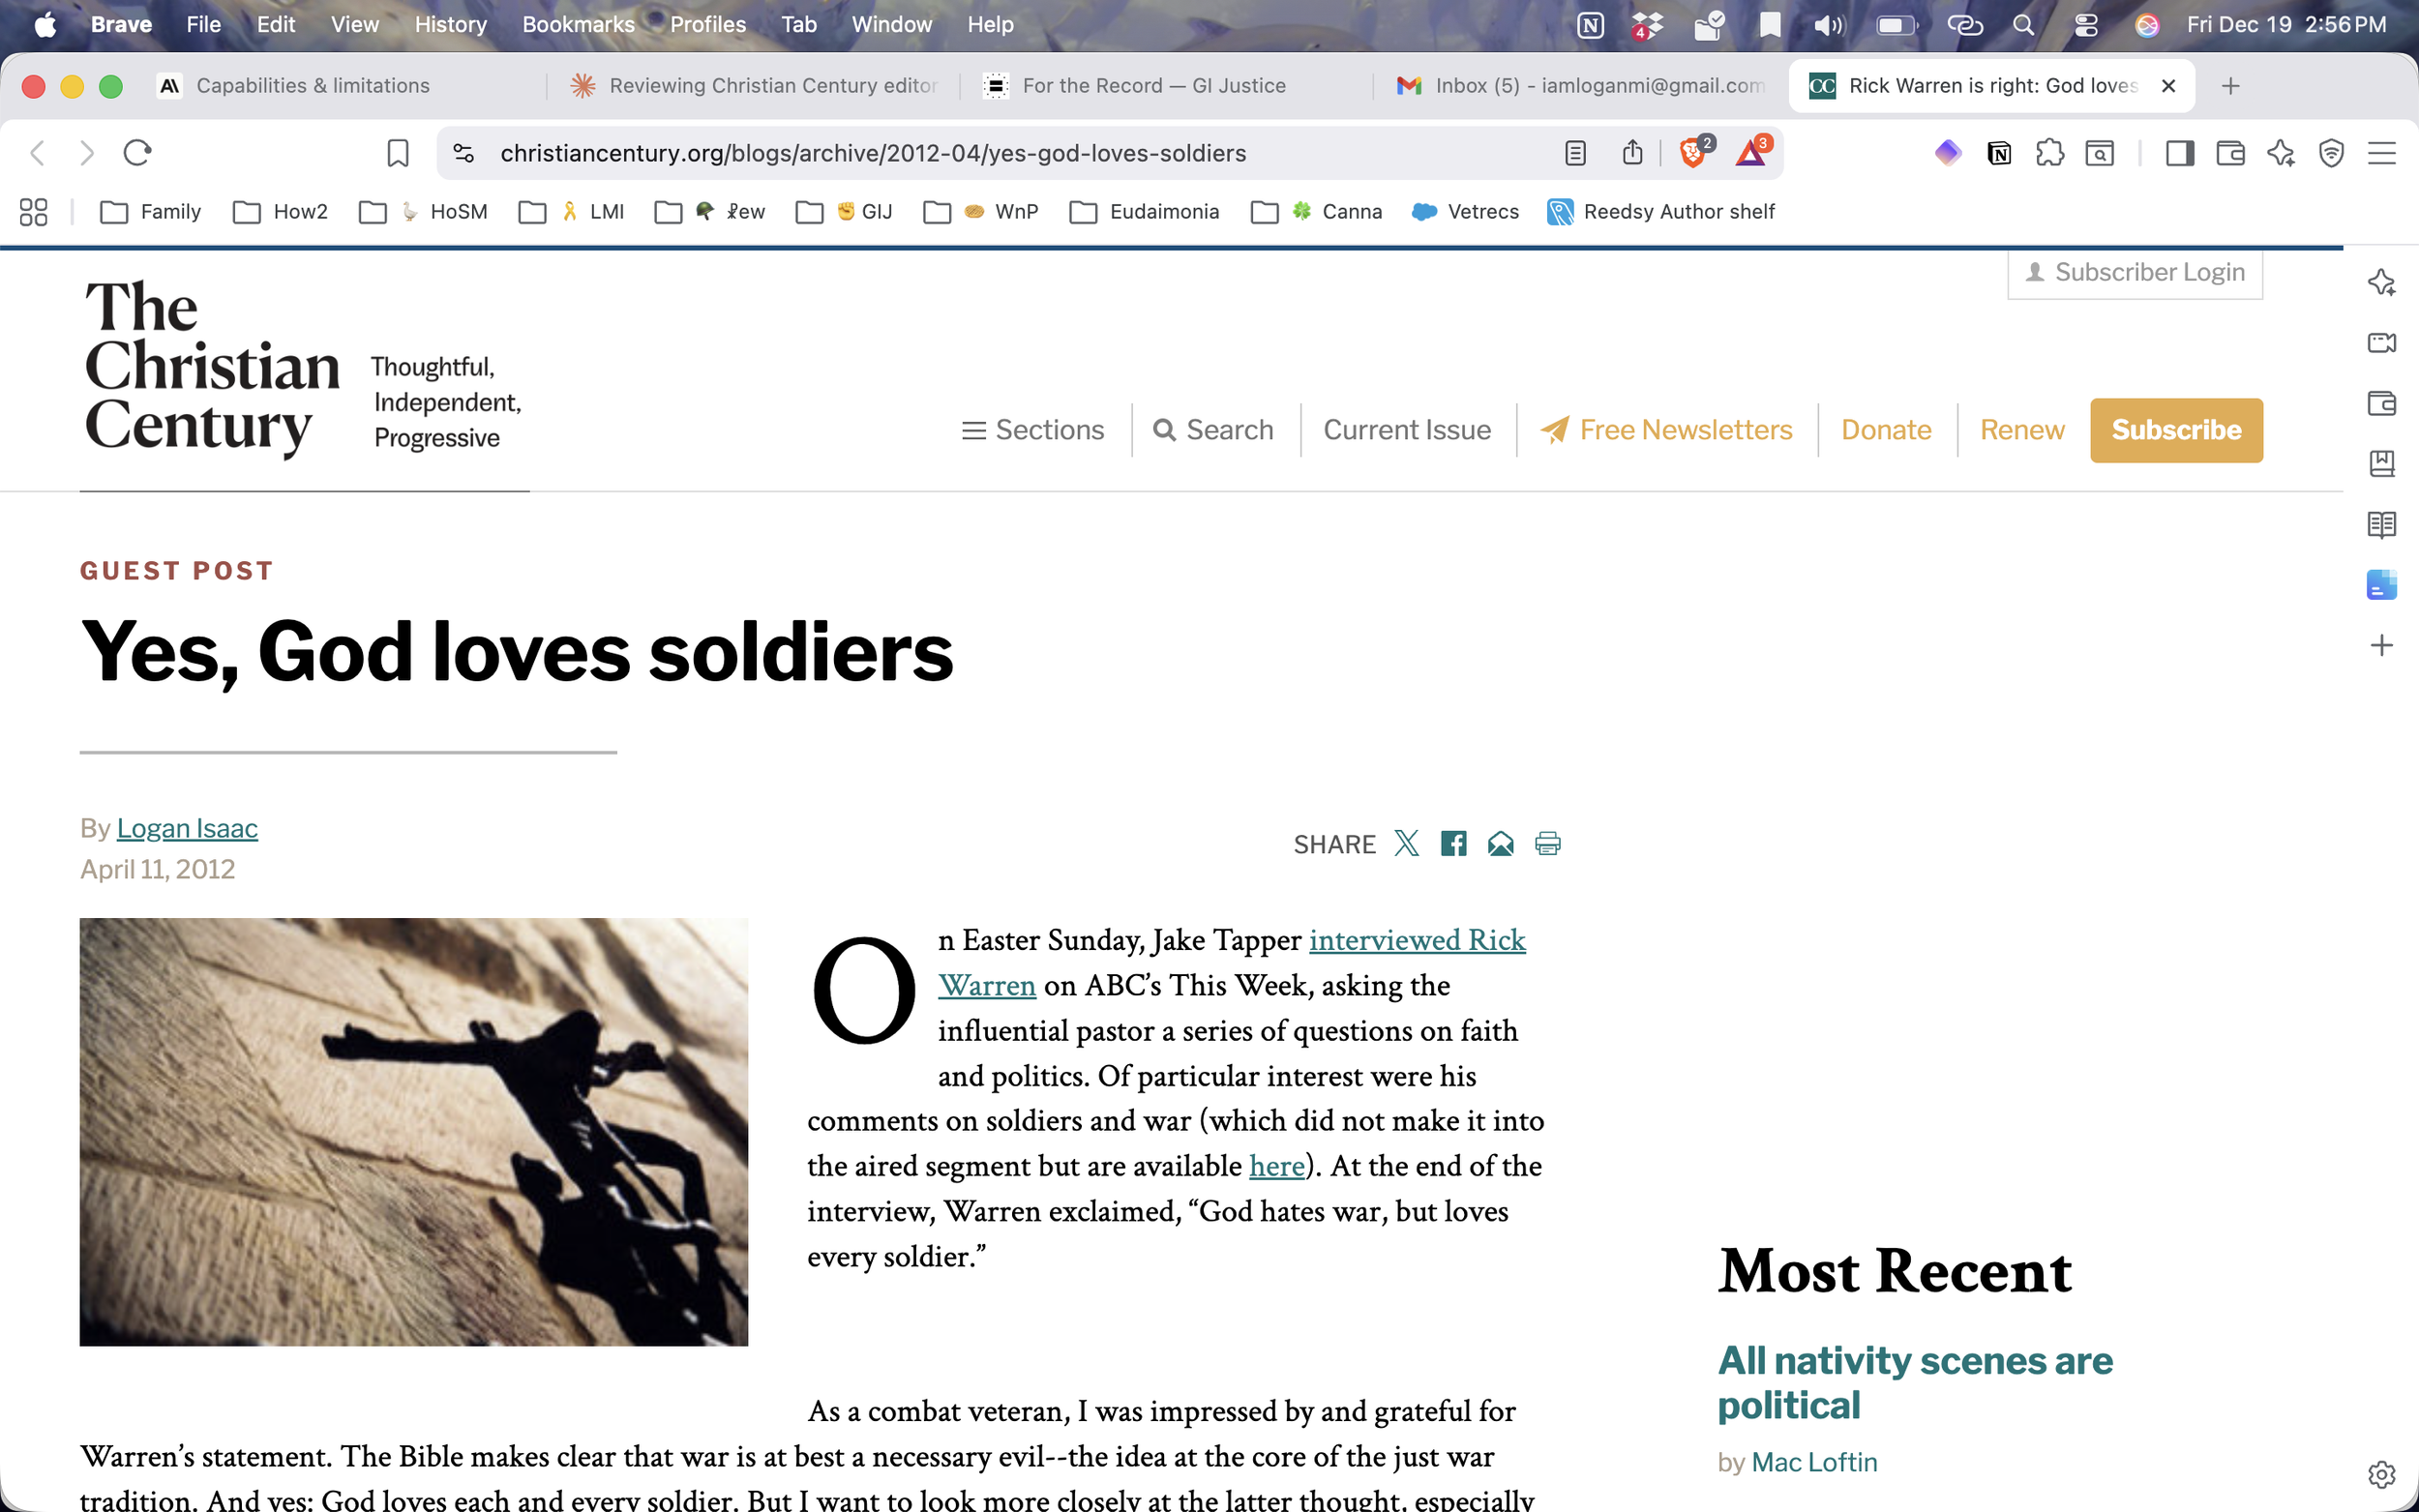
Task: Open the Family bookmarks folder
Action: pyautogui.click(x=151, y=212)
